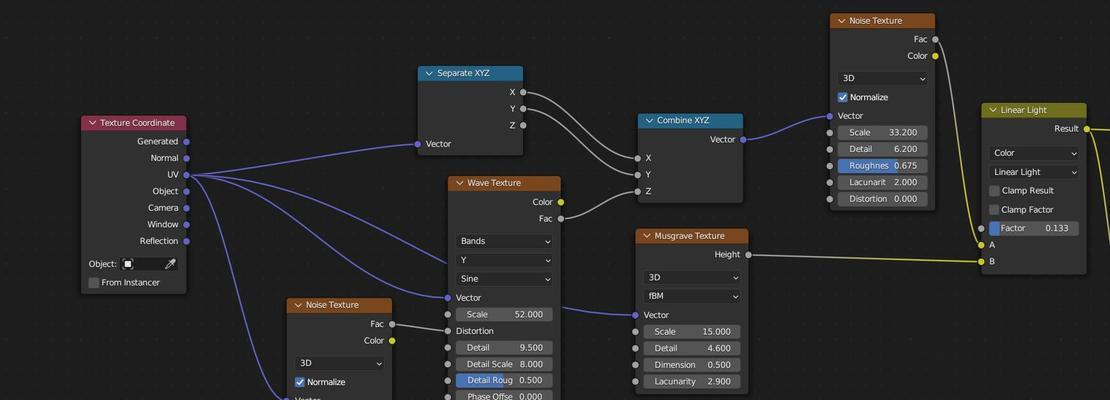Screen dimensions: 1110x400
Task: Toggle the Clamp Result checkbox
Action: pyautogui.click(x=995, y=191)
